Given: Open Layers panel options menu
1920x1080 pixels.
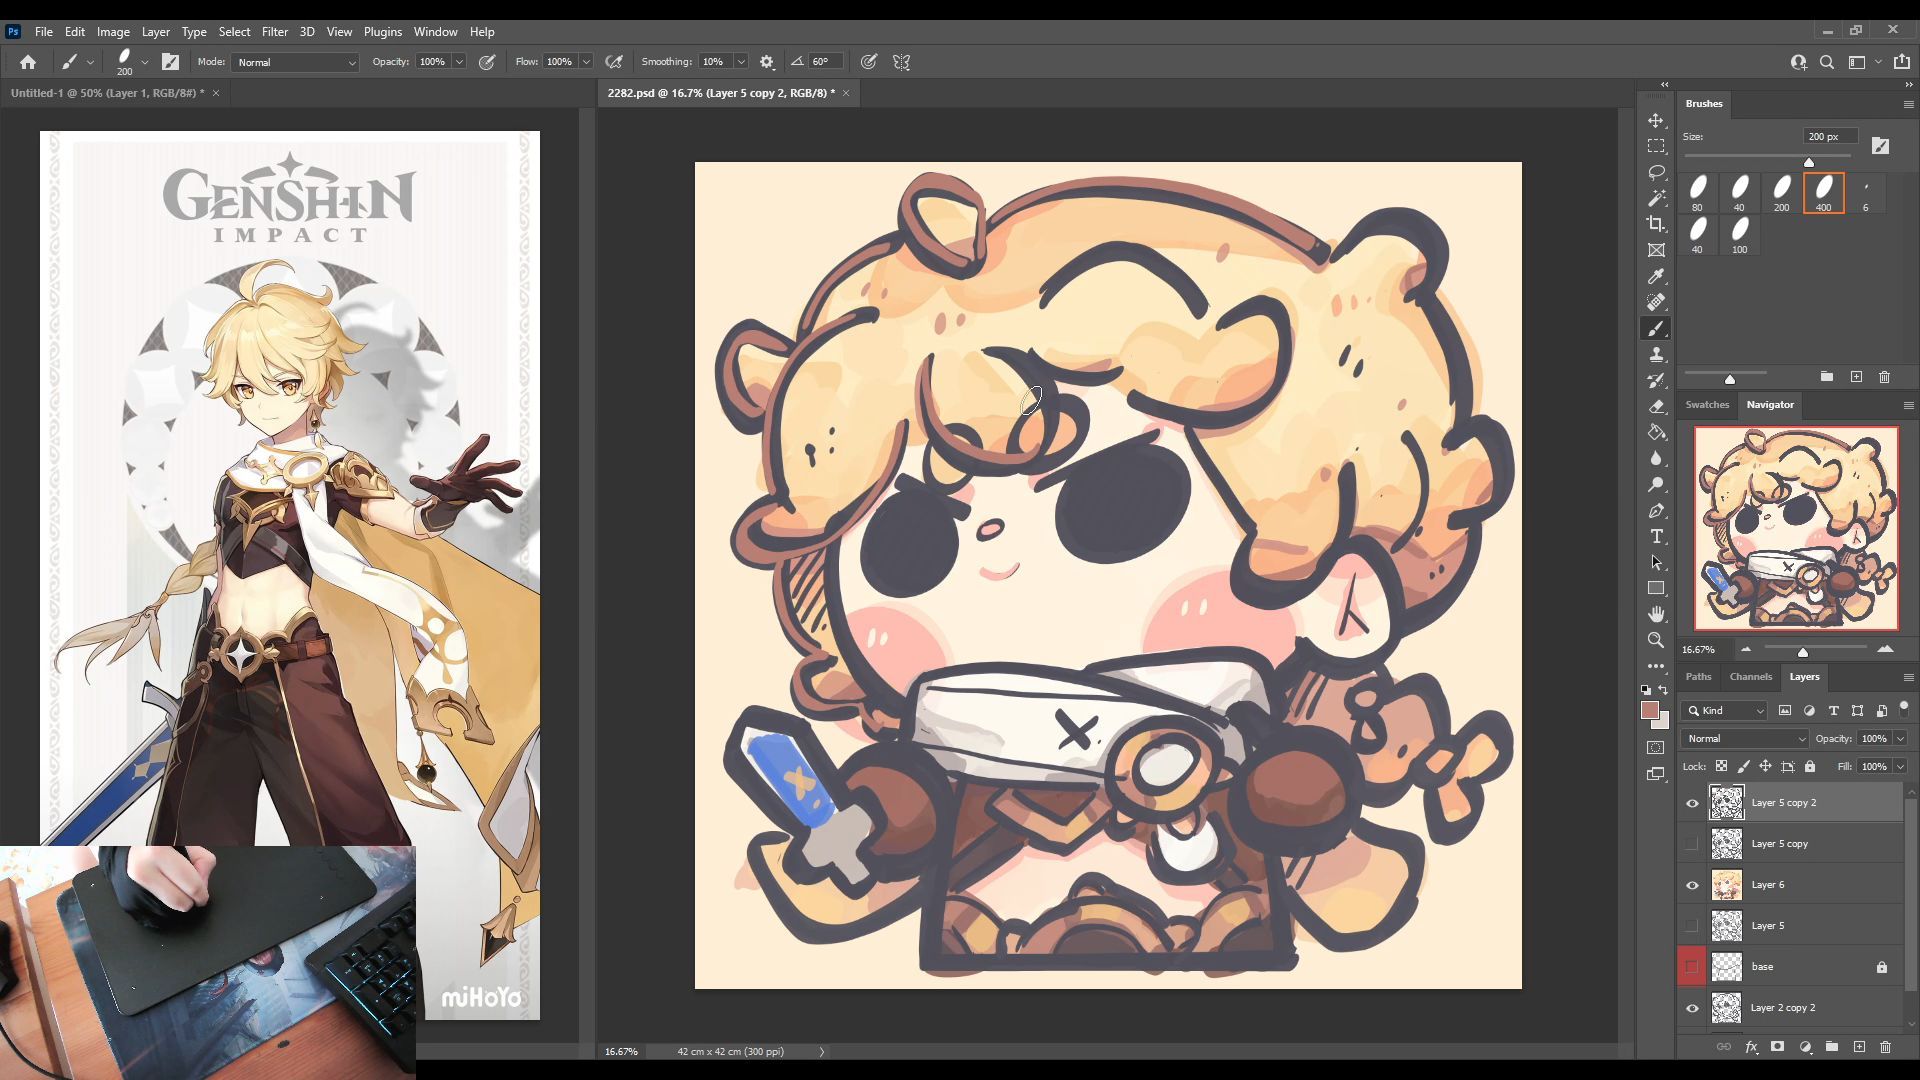Looking at the screenshot, I should pyautogui.click(x=1908, y=677).
